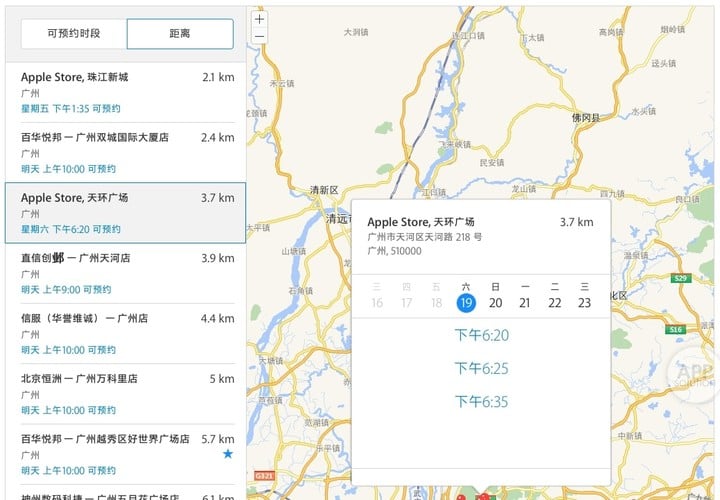Click 明天 上午9:00 可预约 link
This screenshot has height=500, width=720.
tap(66, 290)
